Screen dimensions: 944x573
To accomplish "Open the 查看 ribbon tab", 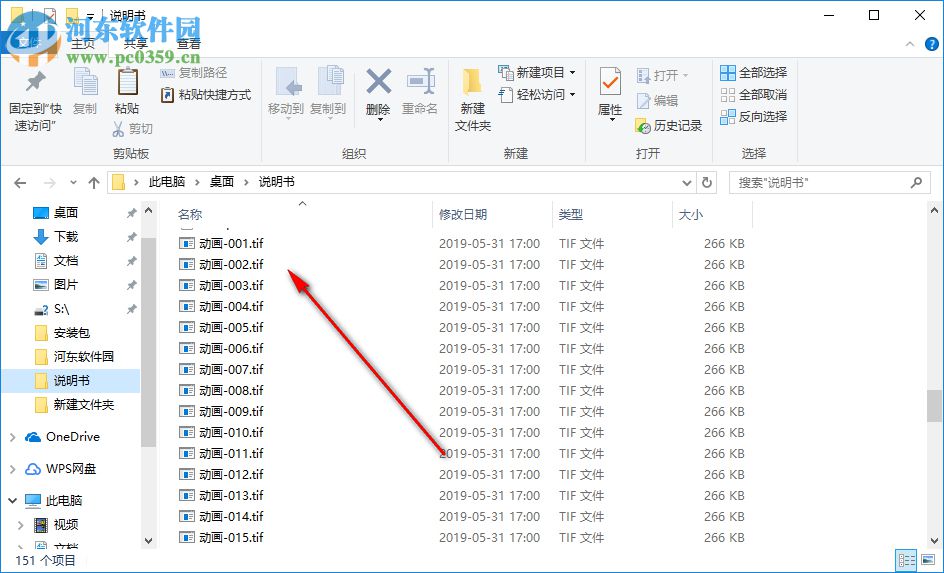I will [188, 44].
